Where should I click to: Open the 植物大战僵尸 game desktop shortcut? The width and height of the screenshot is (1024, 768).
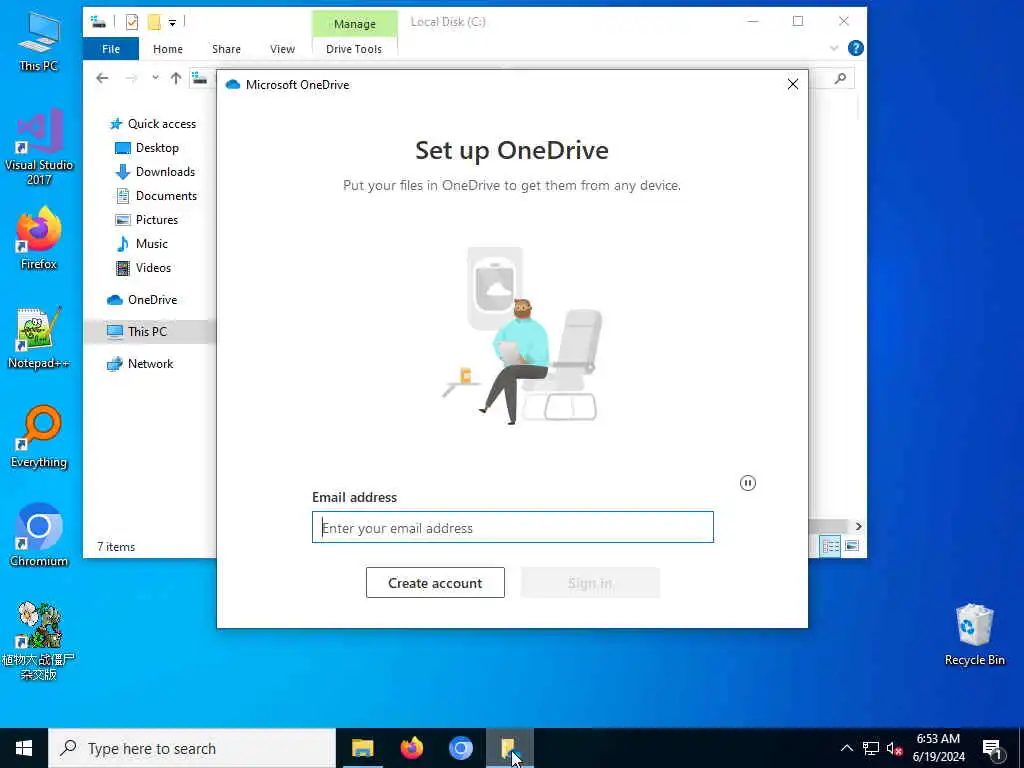pyautogui.click(x=39, y=641)
